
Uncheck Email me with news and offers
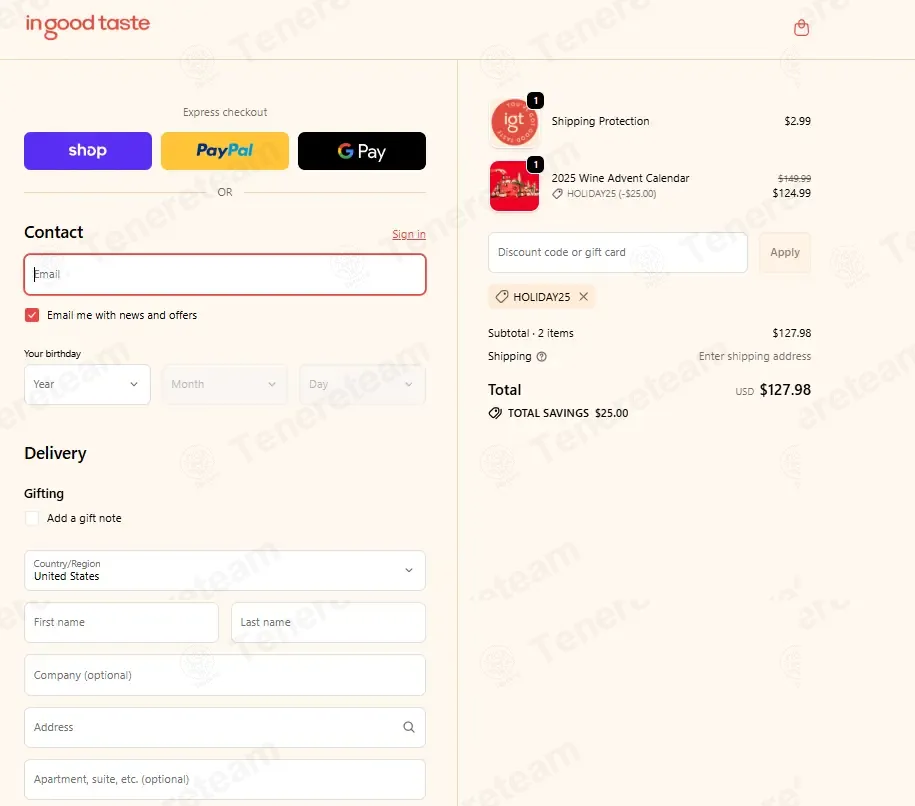click(x=32, y=315)
